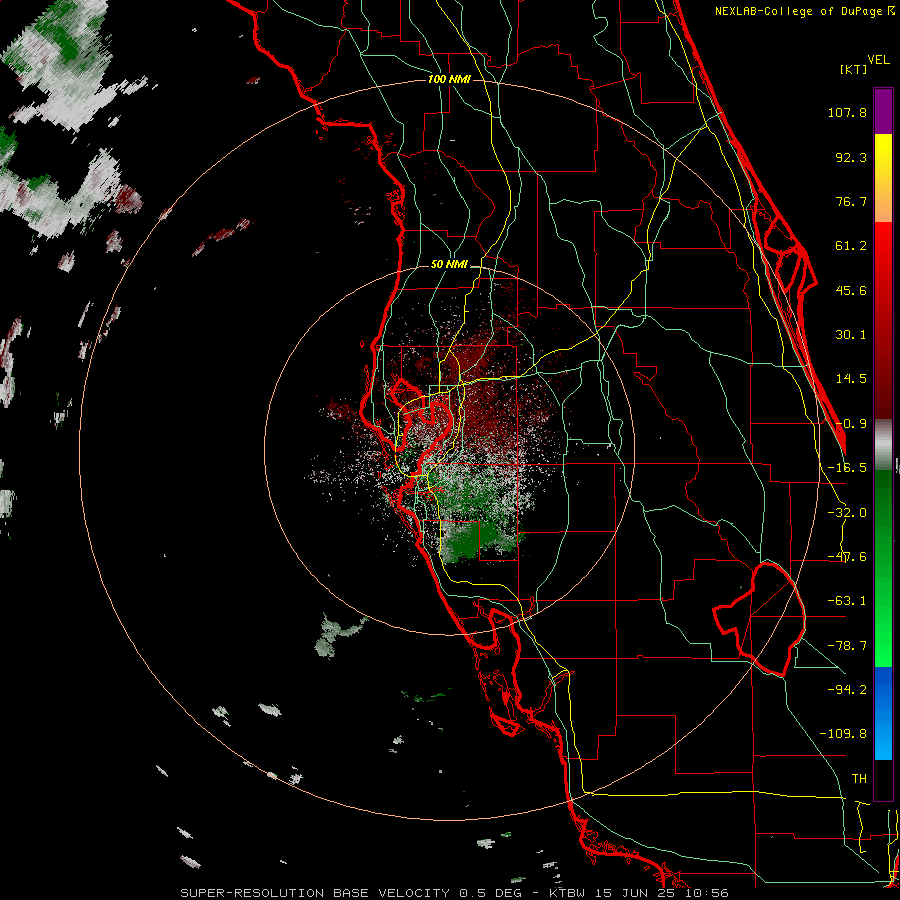Select the 30.1 scale value
This screenshot has height=900, width=900.
851,334
